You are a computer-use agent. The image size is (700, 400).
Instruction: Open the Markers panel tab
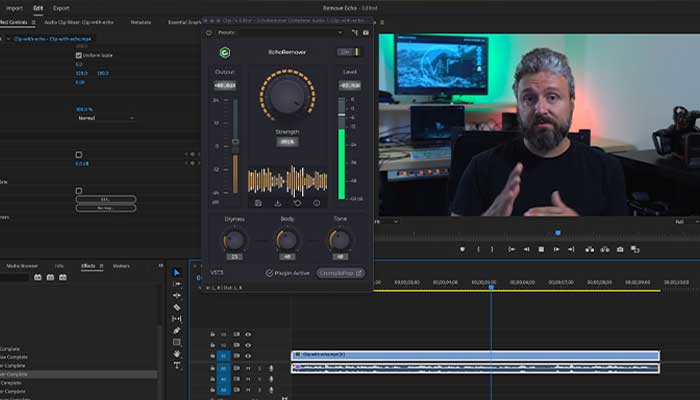click(x=121, y=266)
